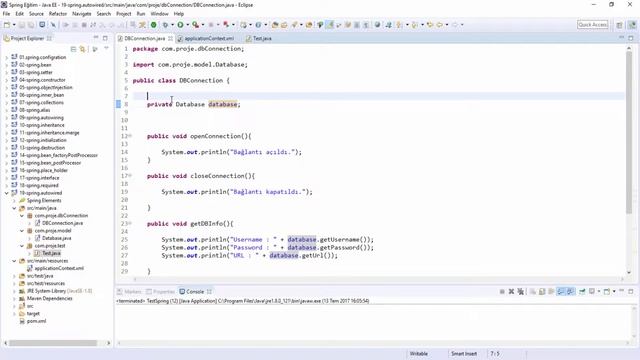This screenshot has width=640, height=360.
Task: Fold the closeConnection method at line 17
Action: click(130, 176)
